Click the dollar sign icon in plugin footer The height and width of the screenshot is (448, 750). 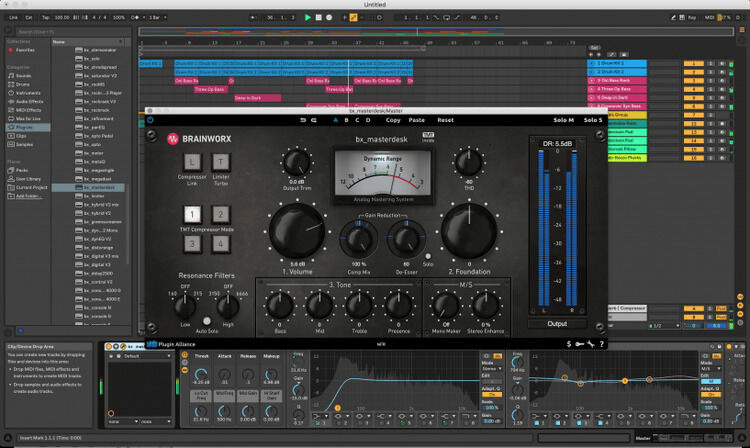(x=568, y=344)
